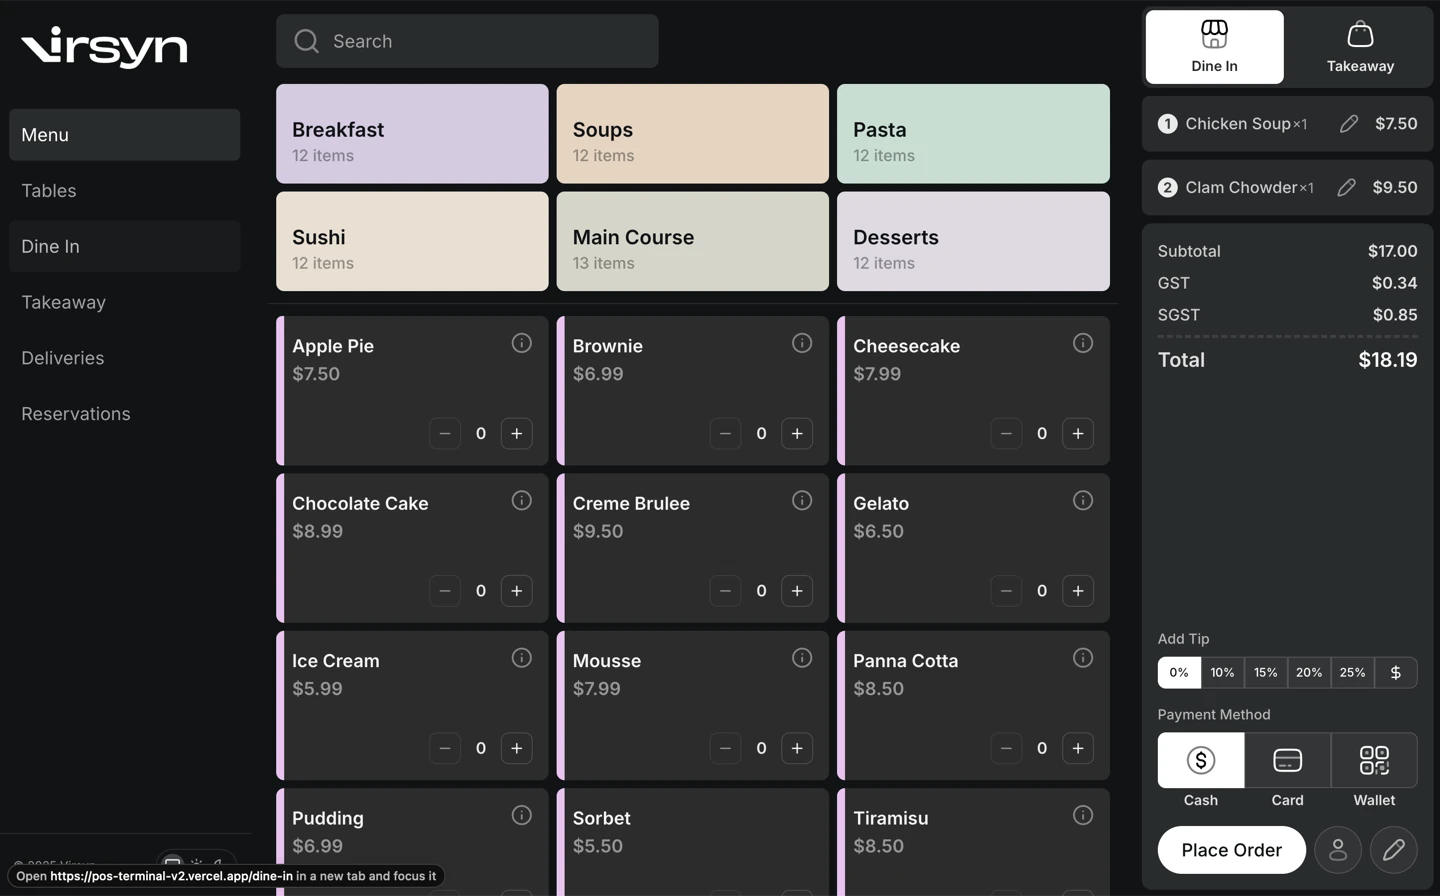Open info for Ice Cream

point(522,658)
